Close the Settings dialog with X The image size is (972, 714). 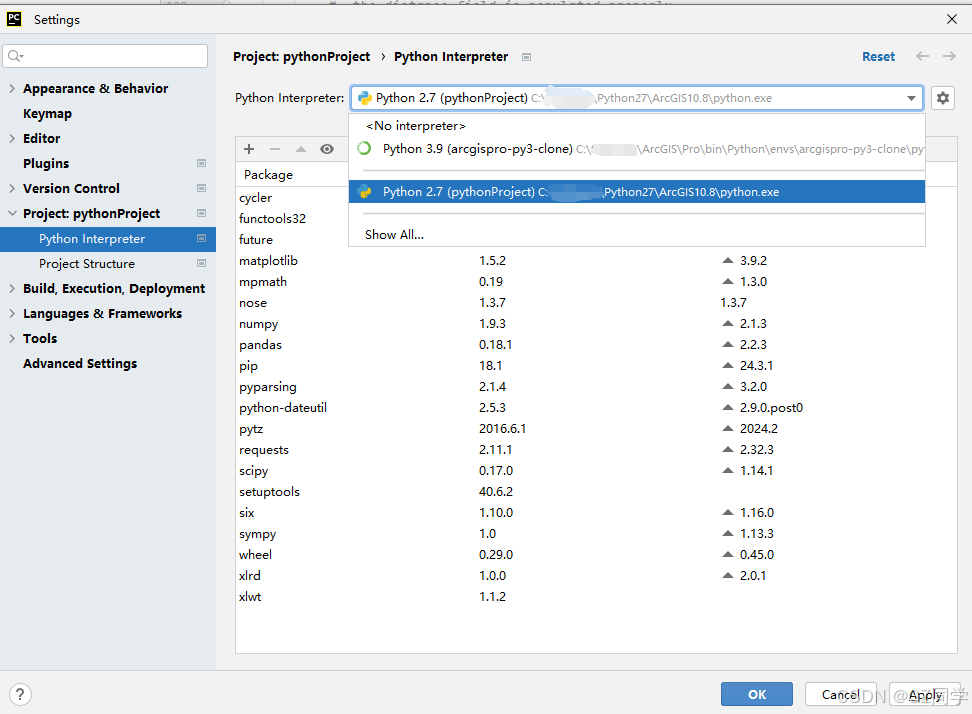point(952,19)
